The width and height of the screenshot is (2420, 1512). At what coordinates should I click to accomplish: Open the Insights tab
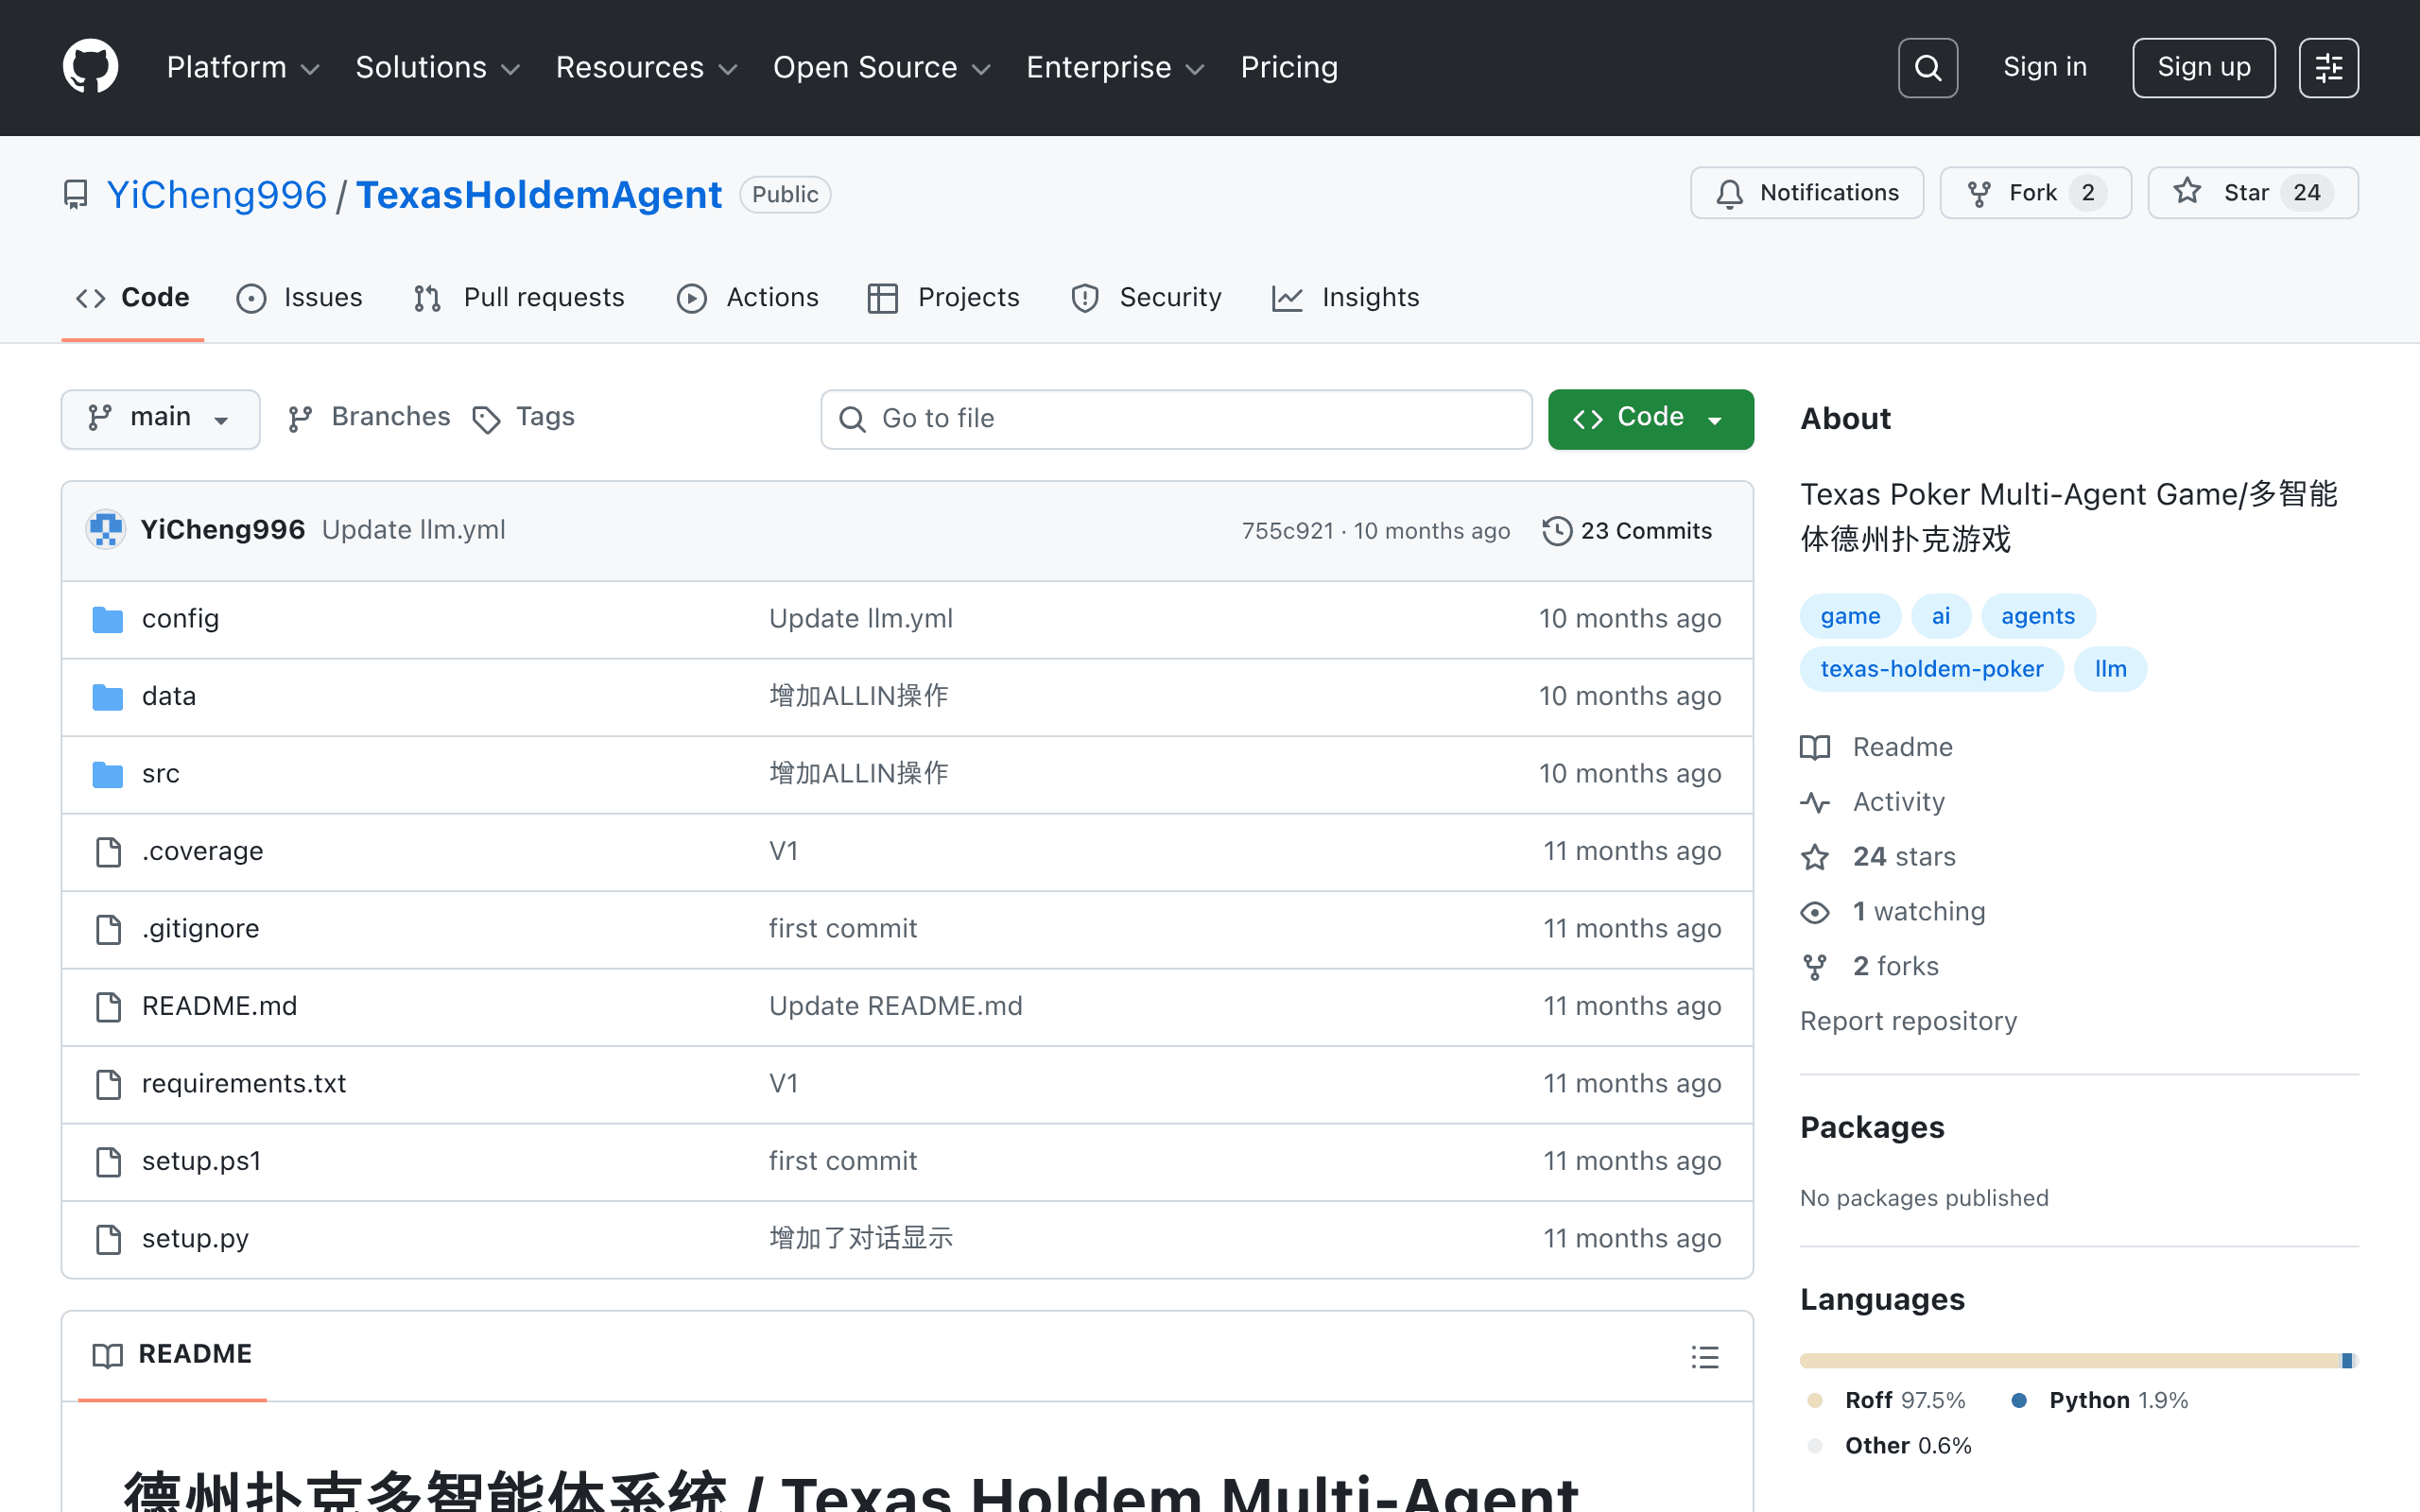coord(1345,297)
